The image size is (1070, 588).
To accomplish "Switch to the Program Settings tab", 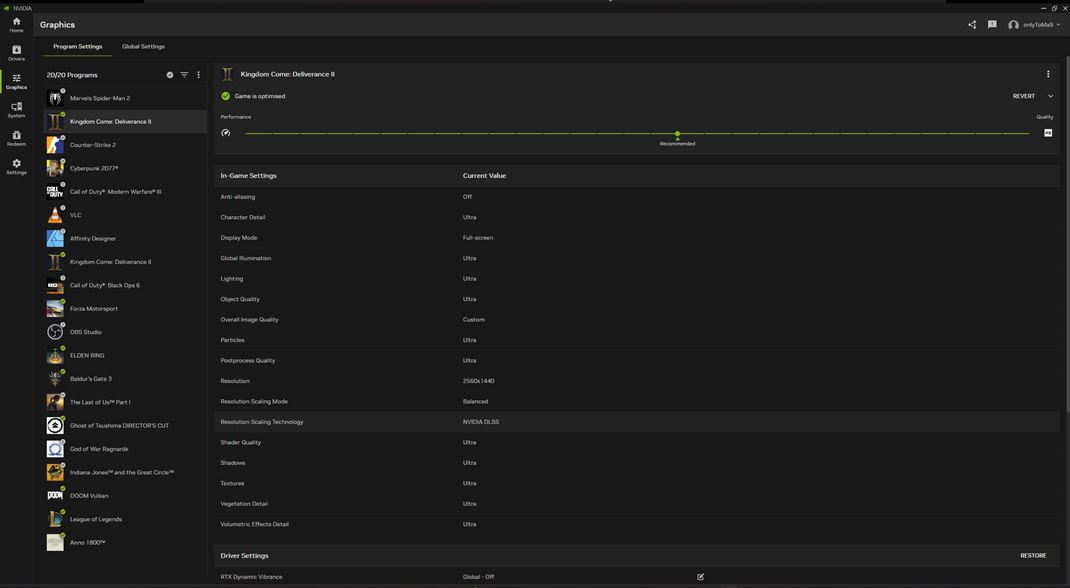I will point(78,46).
